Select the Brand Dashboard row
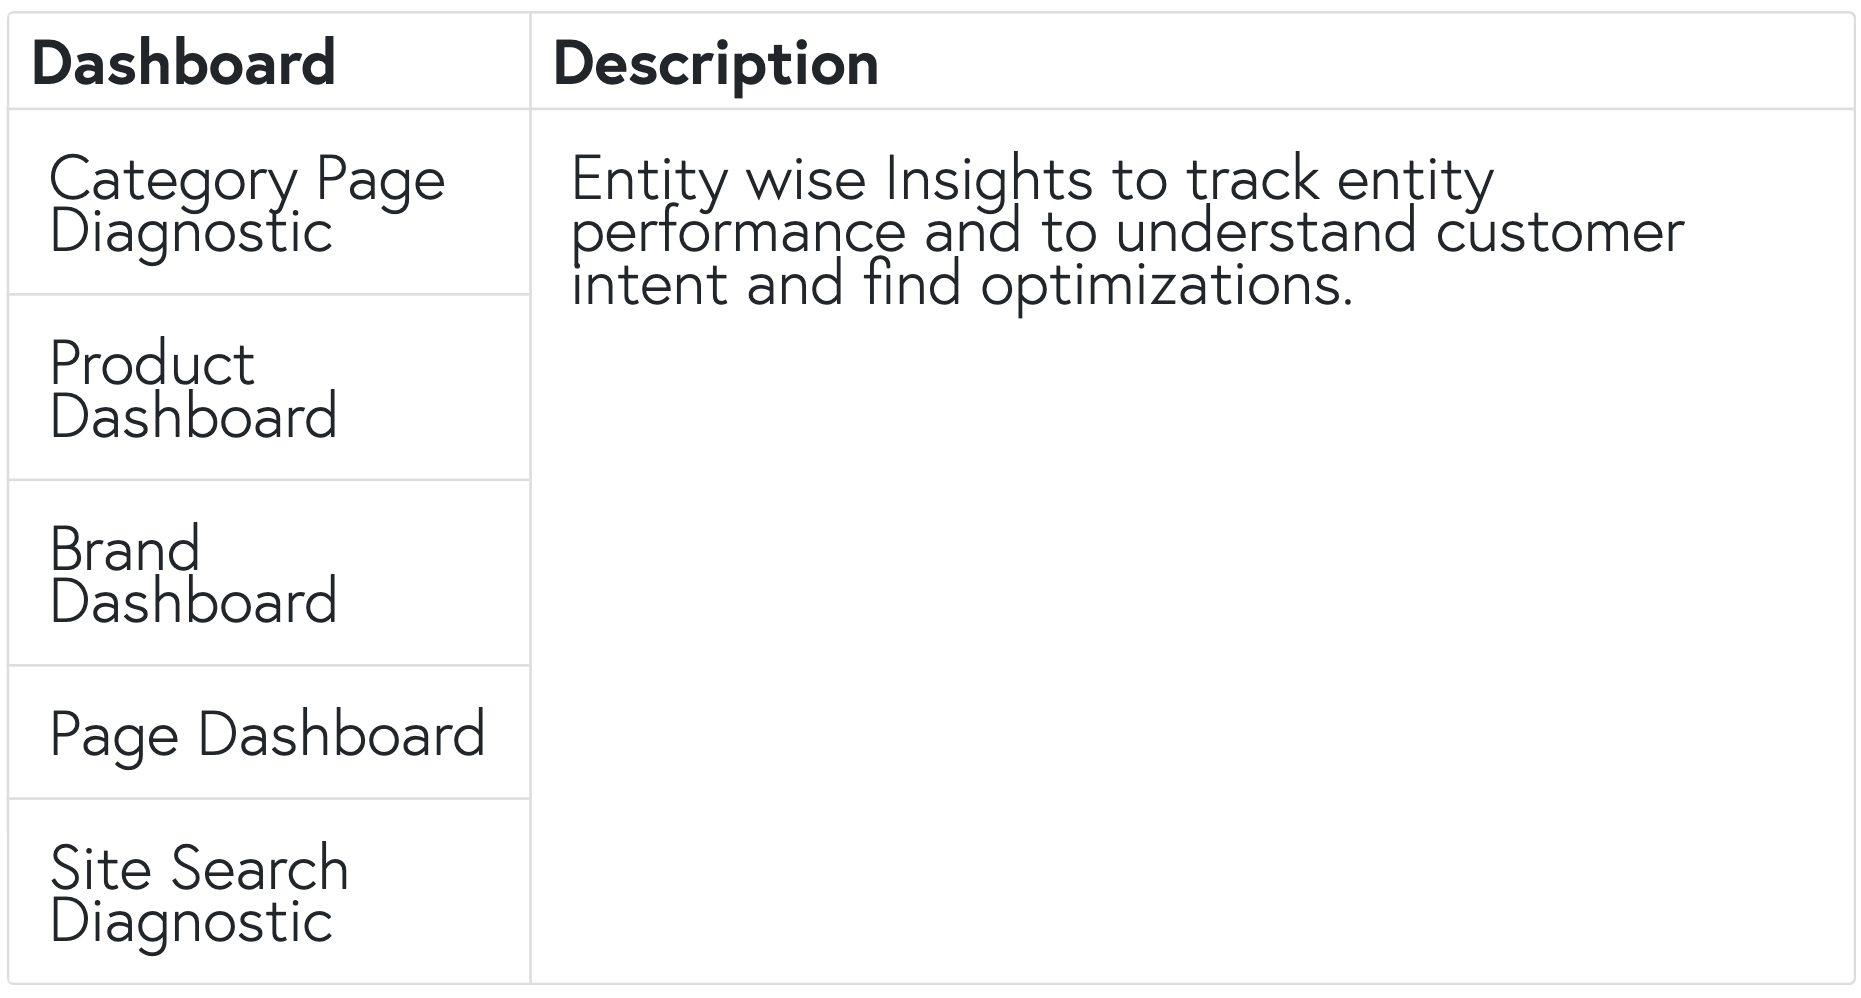1861x998 pixels. pyautogui.click(x=269, y=573)
